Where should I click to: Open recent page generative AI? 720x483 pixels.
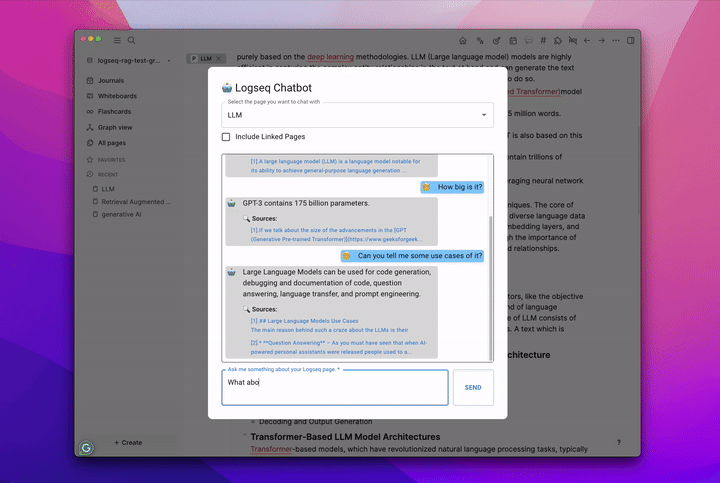tap(121, 214)
